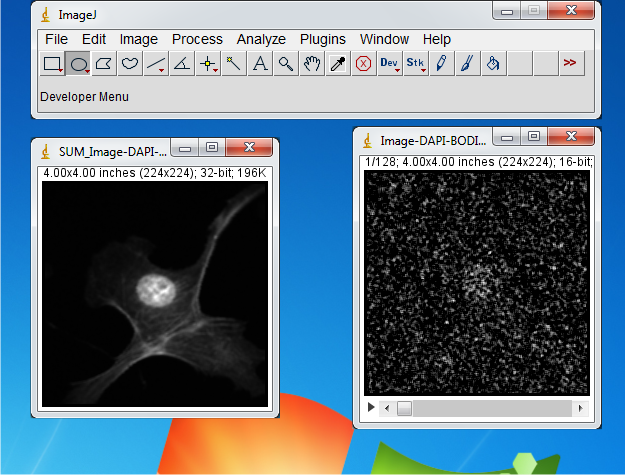
Task: Open the Help menu
Action: coord(437,39)
